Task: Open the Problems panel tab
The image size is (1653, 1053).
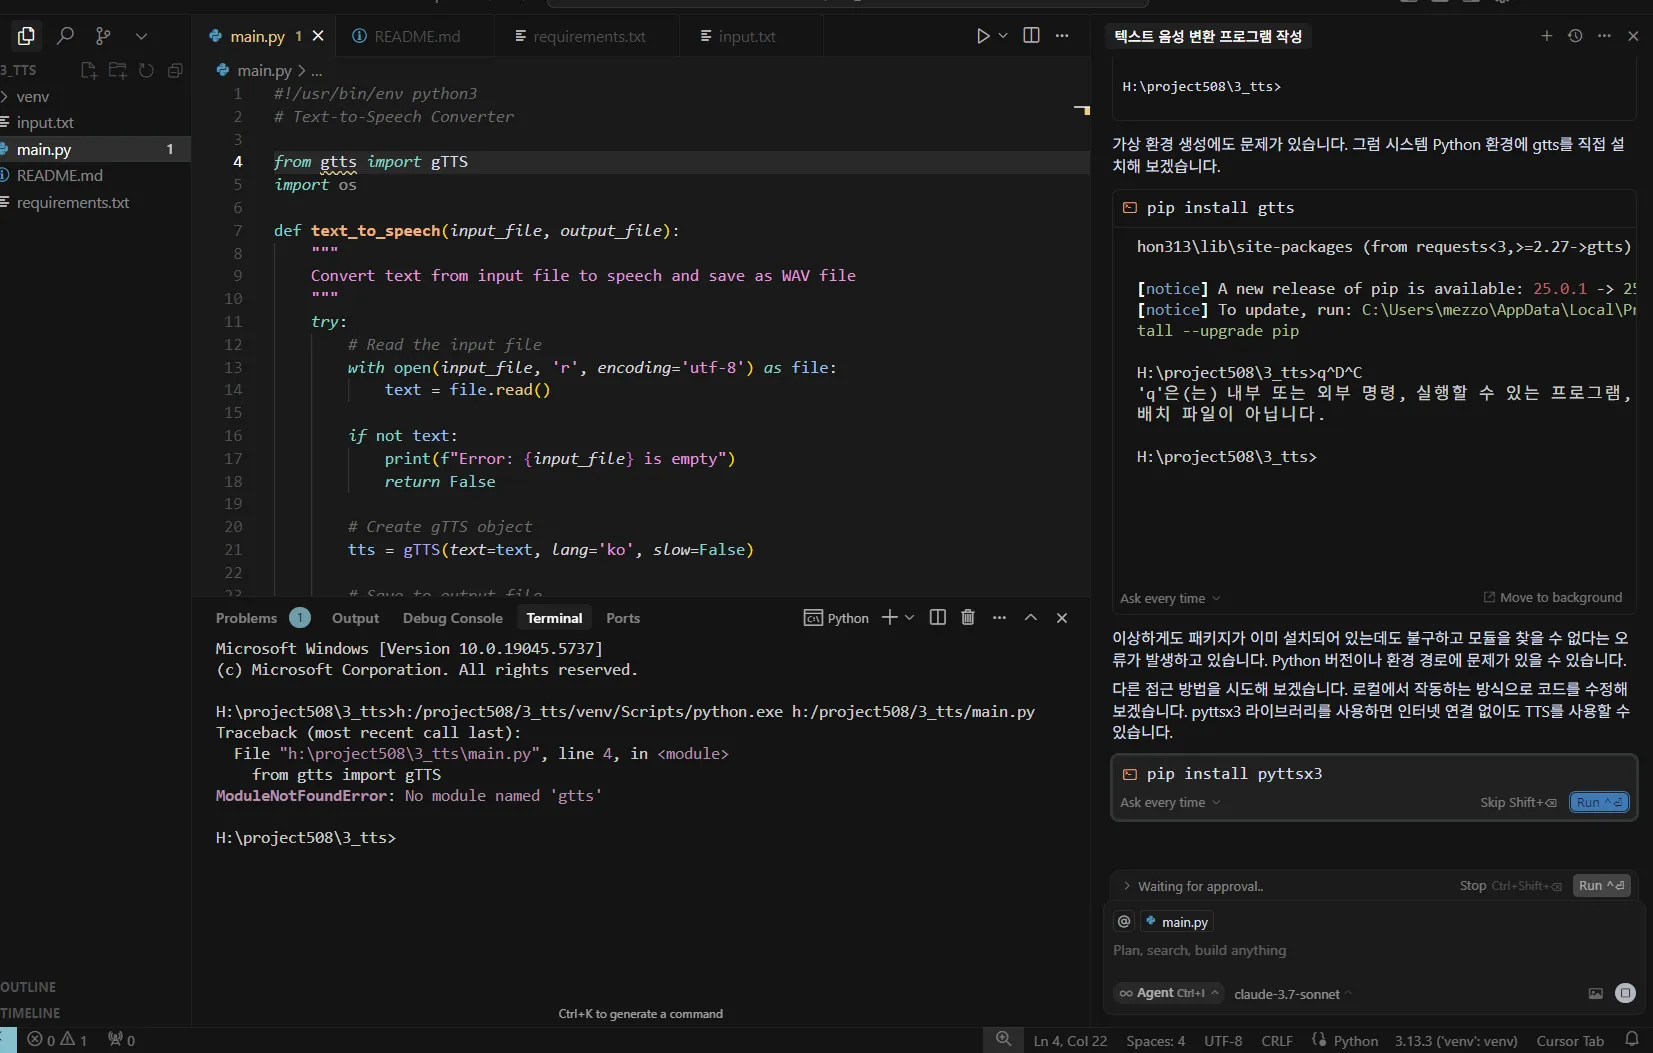Action: tap(246, 618)
